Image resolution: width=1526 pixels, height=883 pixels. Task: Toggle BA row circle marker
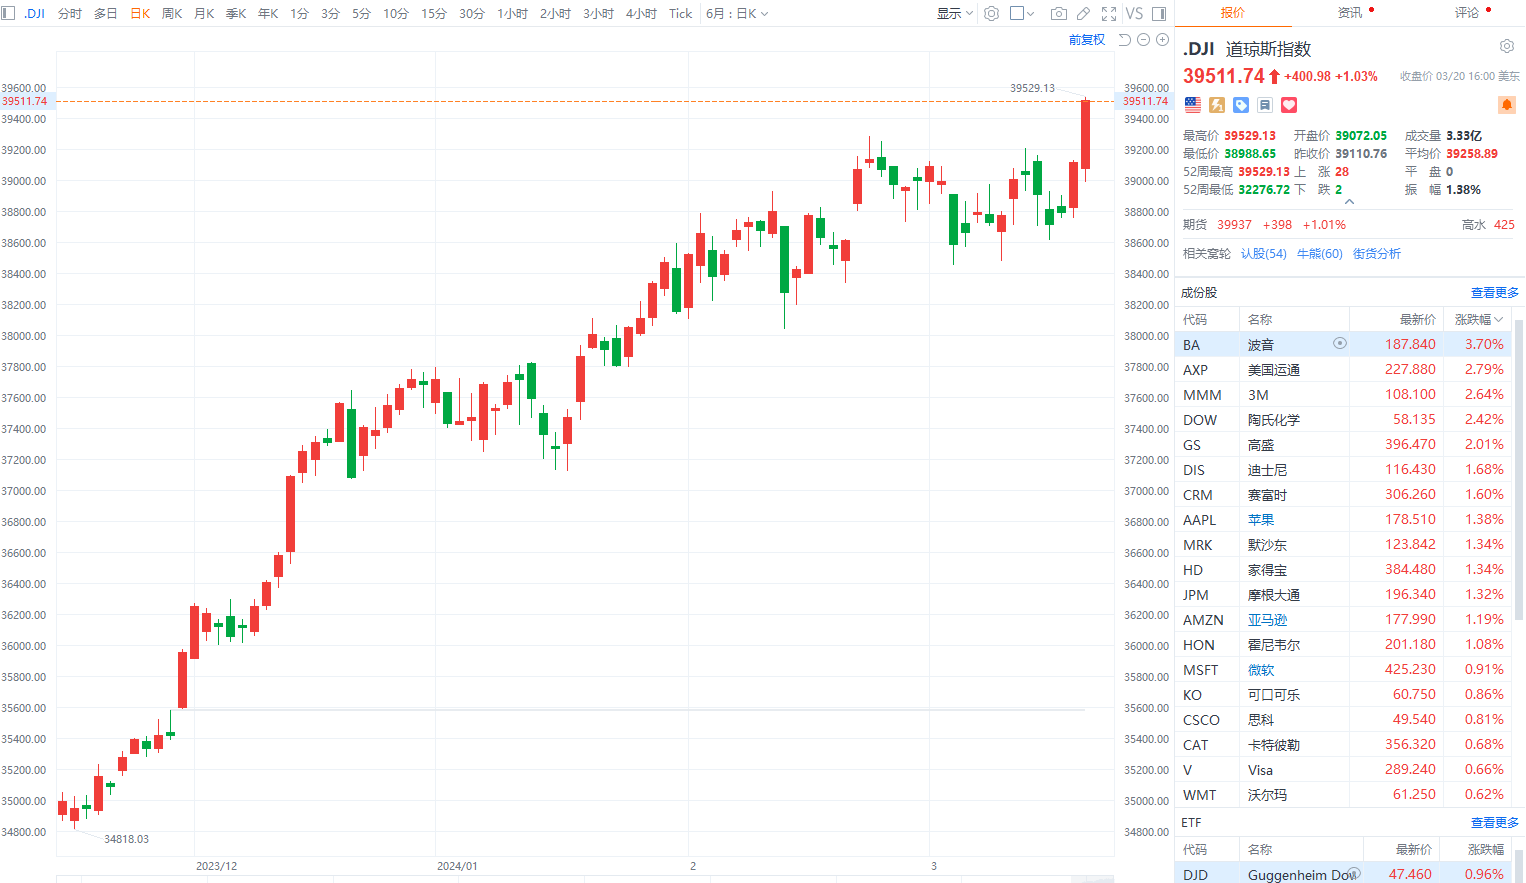tap(1340, 344)
